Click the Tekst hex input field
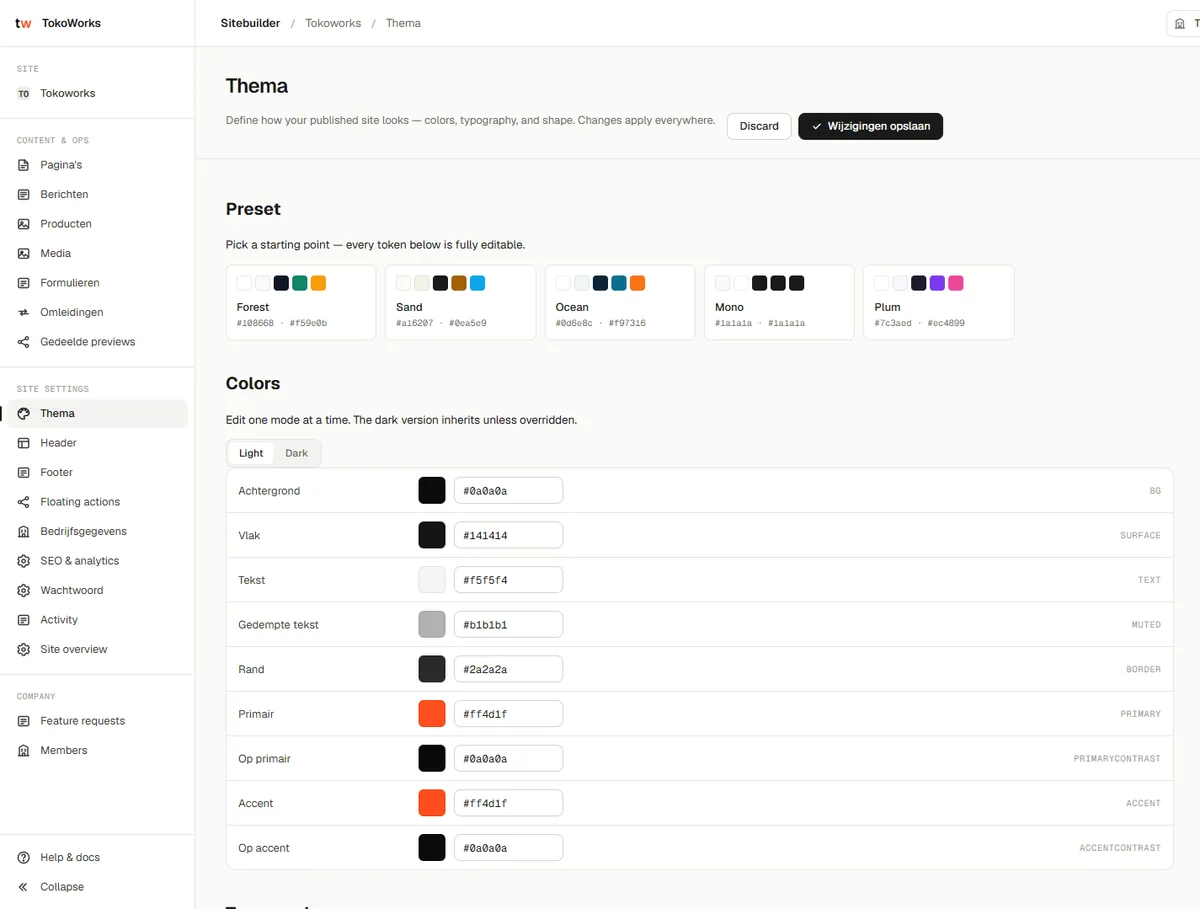1200x909 pixels. coord(508,580)
